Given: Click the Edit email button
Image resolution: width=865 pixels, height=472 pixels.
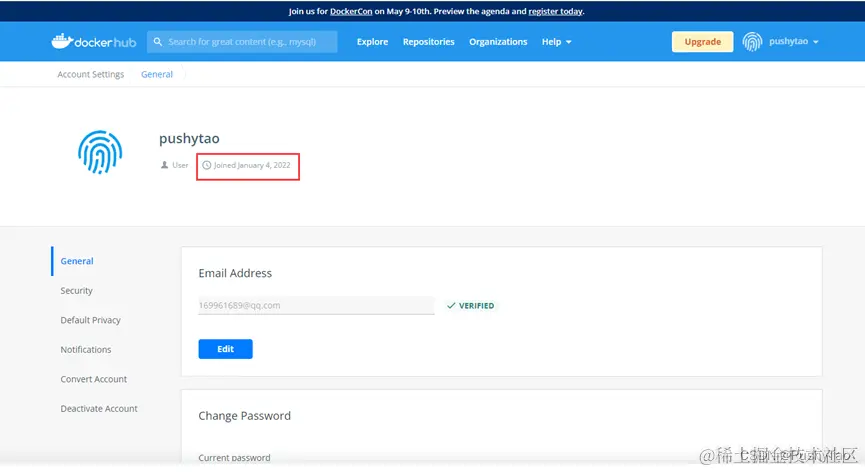Looking at the screenshot, I should [x=226, y=349].
